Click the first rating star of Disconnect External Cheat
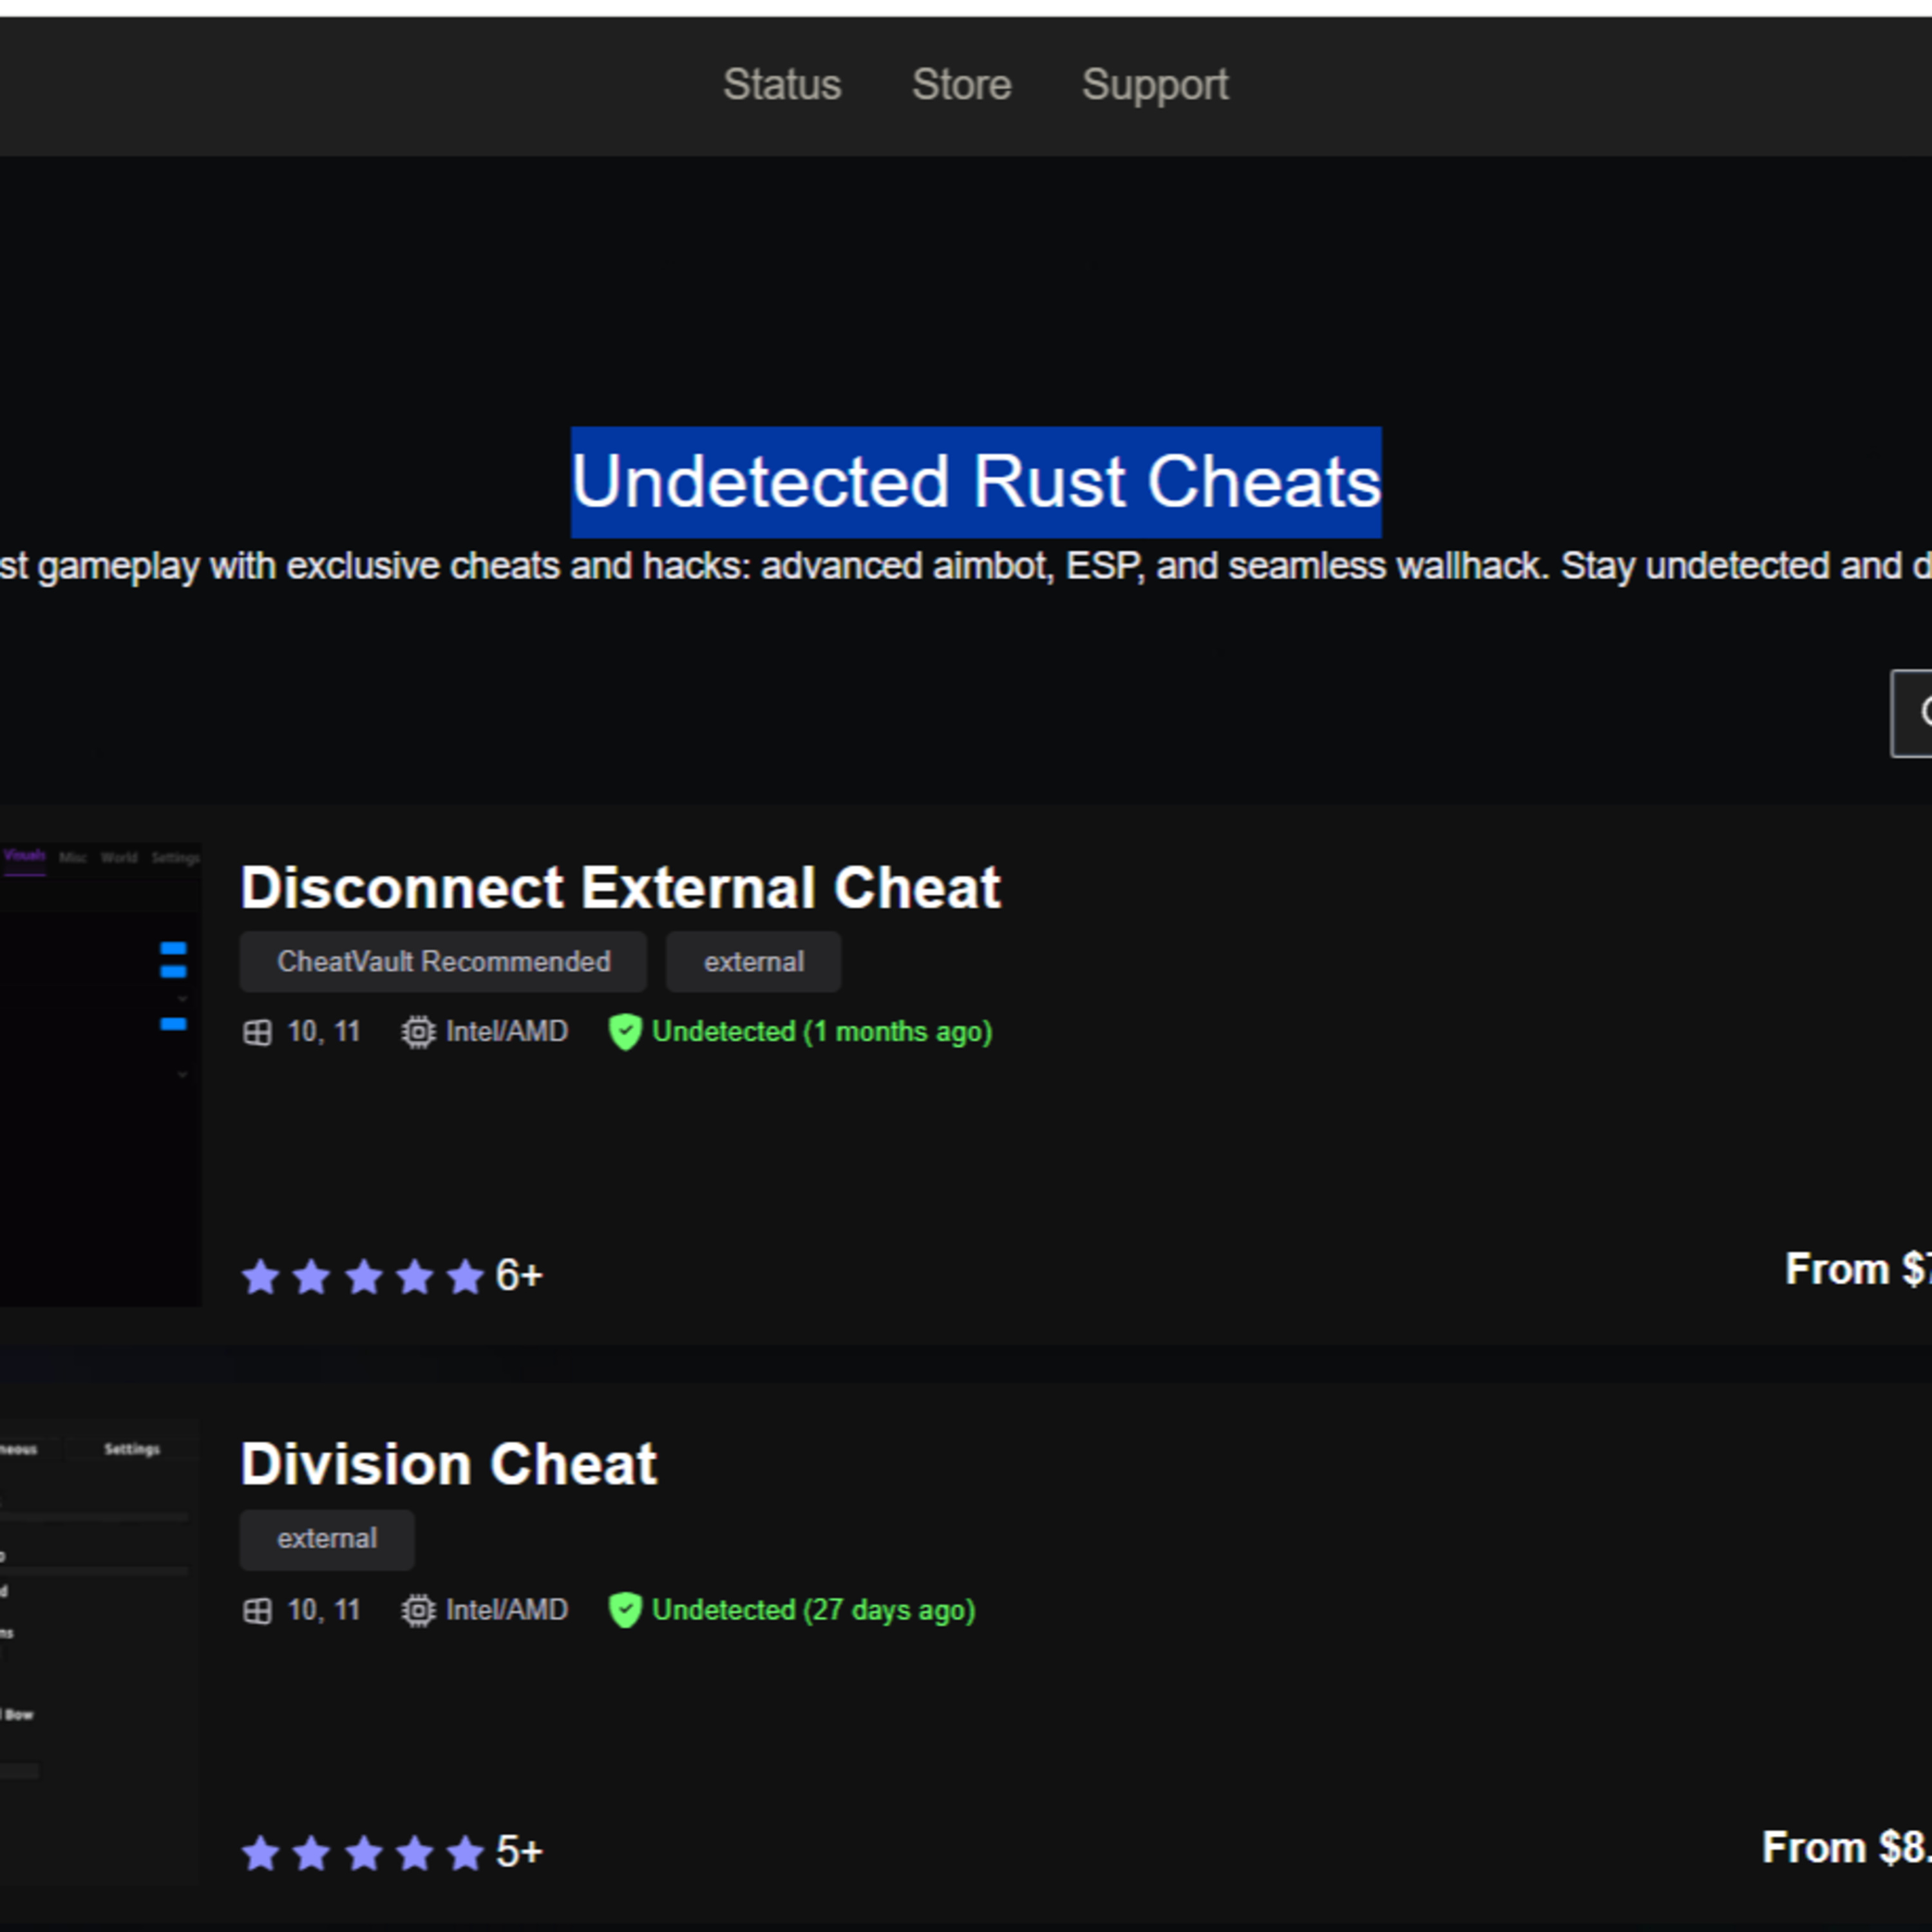 261,1277
